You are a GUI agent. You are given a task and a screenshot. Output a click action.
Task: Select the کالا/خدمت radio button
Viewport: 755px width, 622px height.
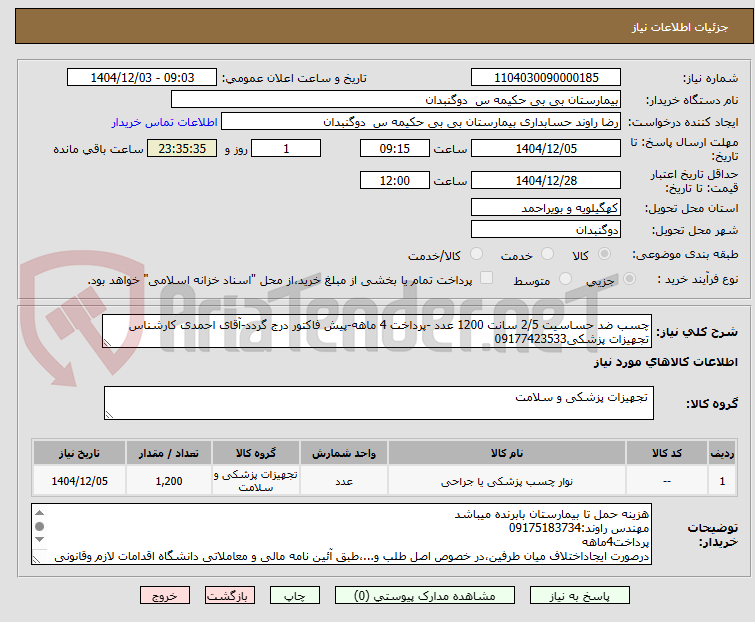476,254
